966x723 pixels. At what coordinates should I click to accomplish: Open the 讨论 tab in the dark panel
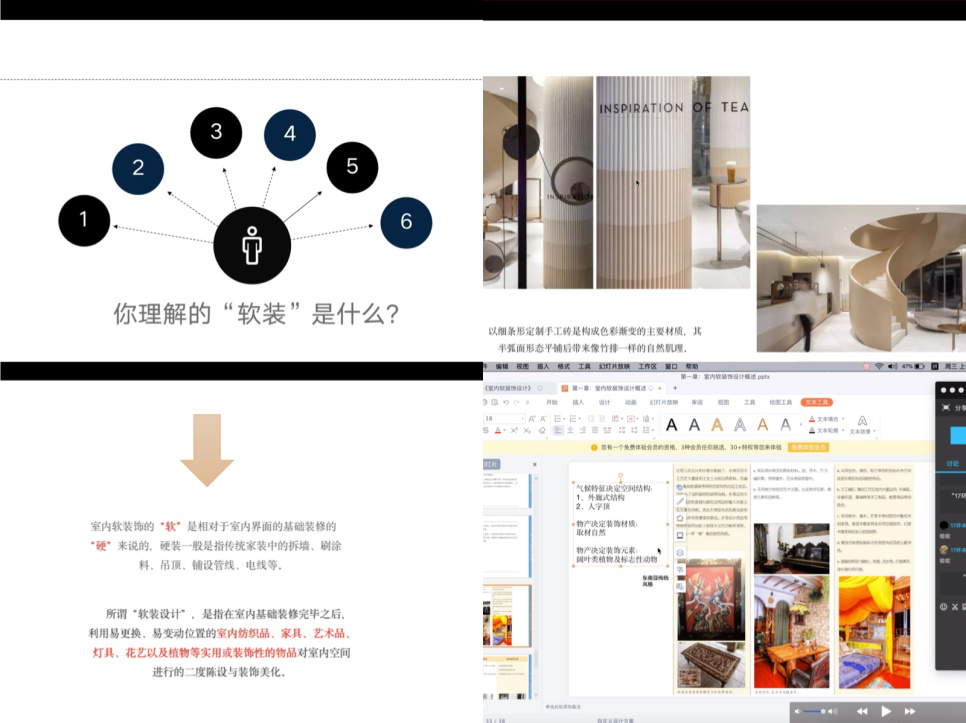952,464
